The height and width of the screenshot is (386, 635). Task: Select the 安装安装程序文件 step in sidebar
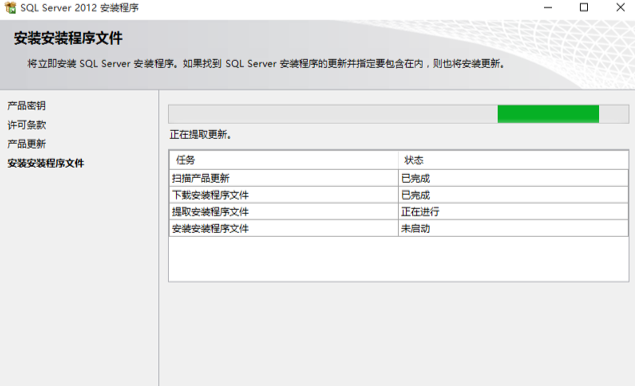[x=46, y=163]
